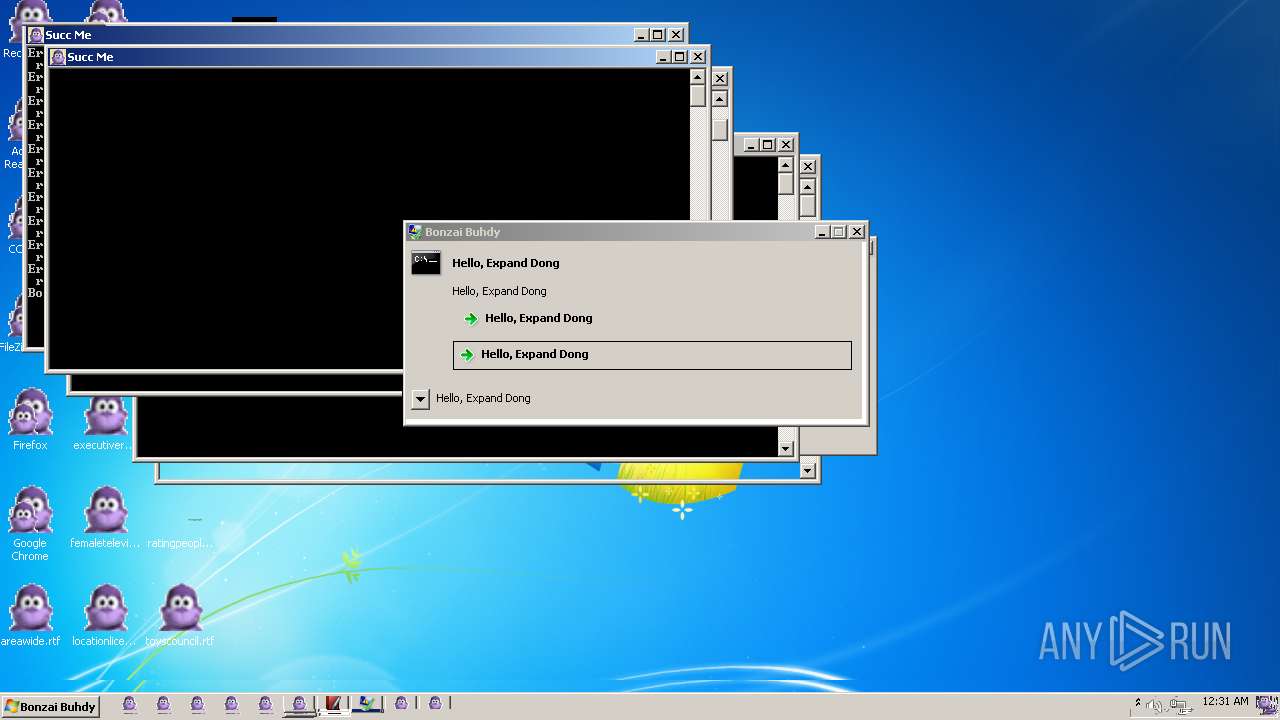1280x720 pixels.
Task: Click the Bonzi icon right of the clock
Action: pyautogui.click(x=1265, y=704)
